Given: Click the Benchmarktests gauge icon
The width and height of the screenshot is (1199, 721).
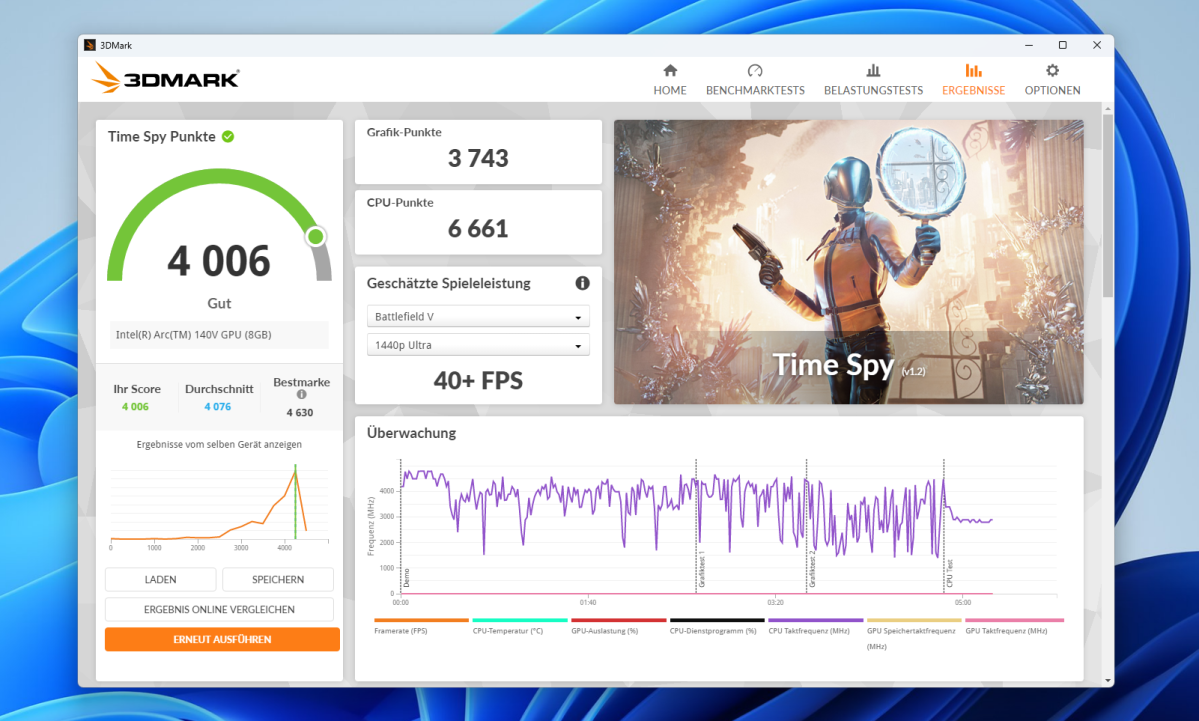Looking at the screenshot, I should click(x=755, y=71).
